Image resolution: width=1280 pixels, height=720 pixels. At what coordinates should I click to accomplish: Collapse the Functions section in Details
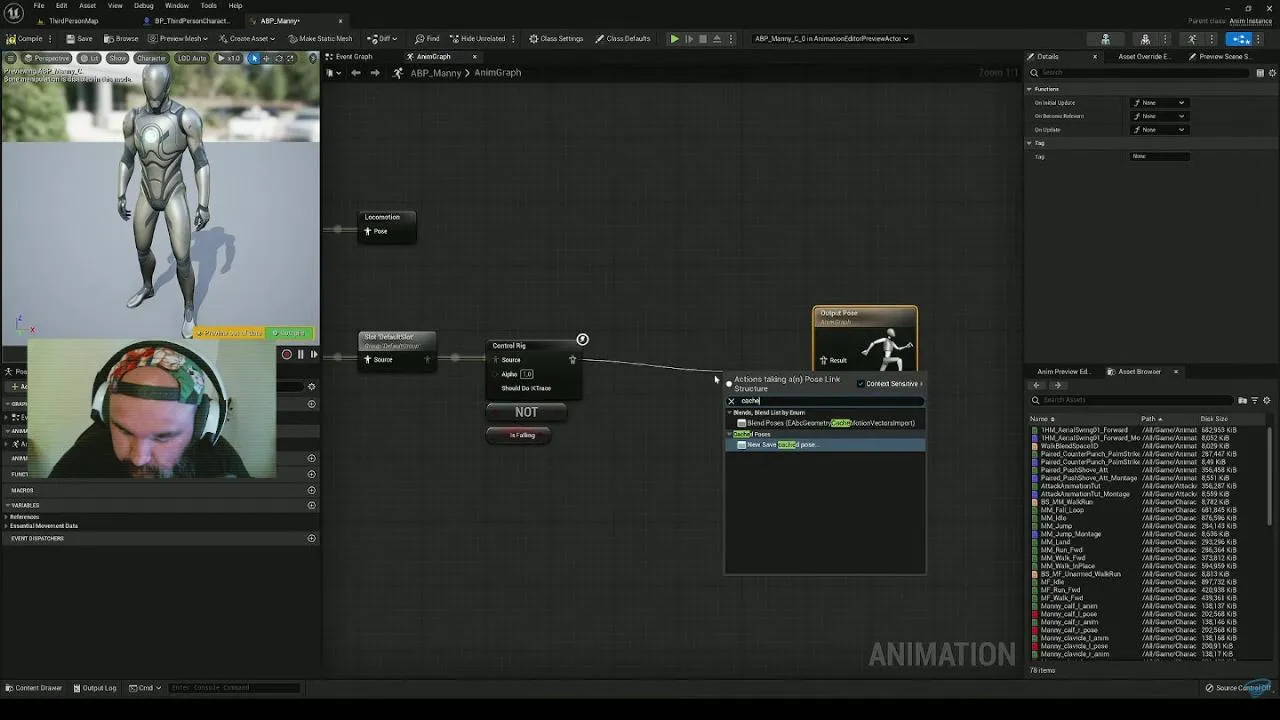tap(1029, 89)
